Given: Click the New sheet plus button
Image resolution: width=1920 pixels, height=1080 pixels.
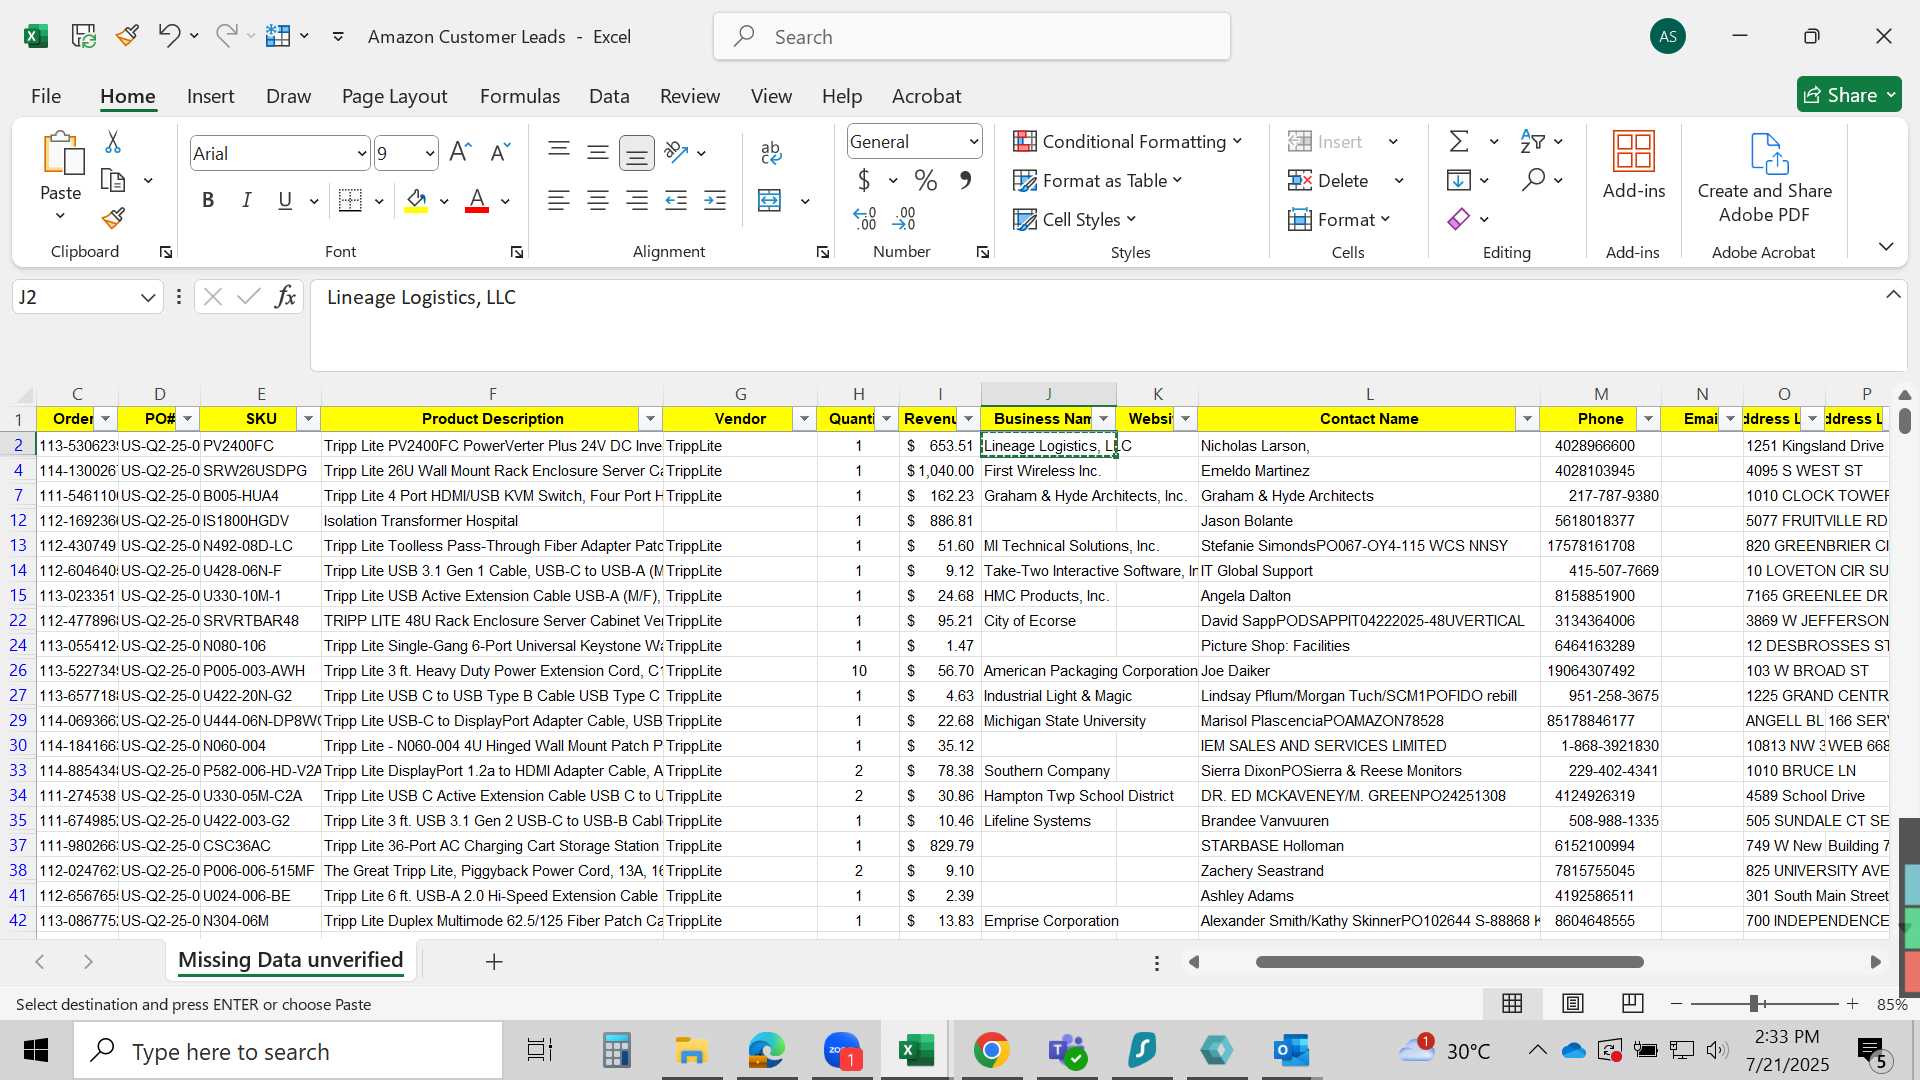Looking at the screenshot, I should tap(494, 962).
